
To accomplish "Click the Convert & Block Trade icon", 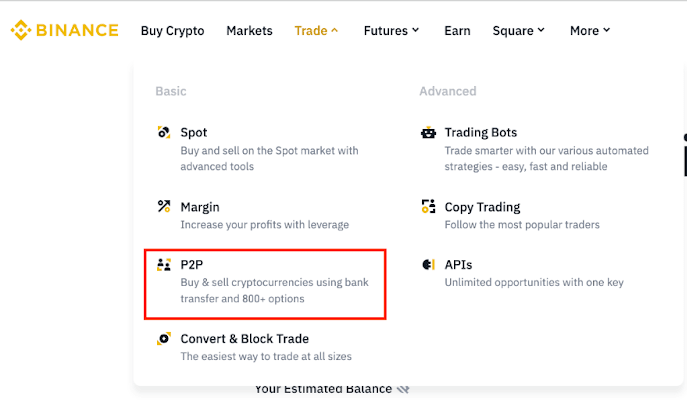I will (x=164, y=339).
